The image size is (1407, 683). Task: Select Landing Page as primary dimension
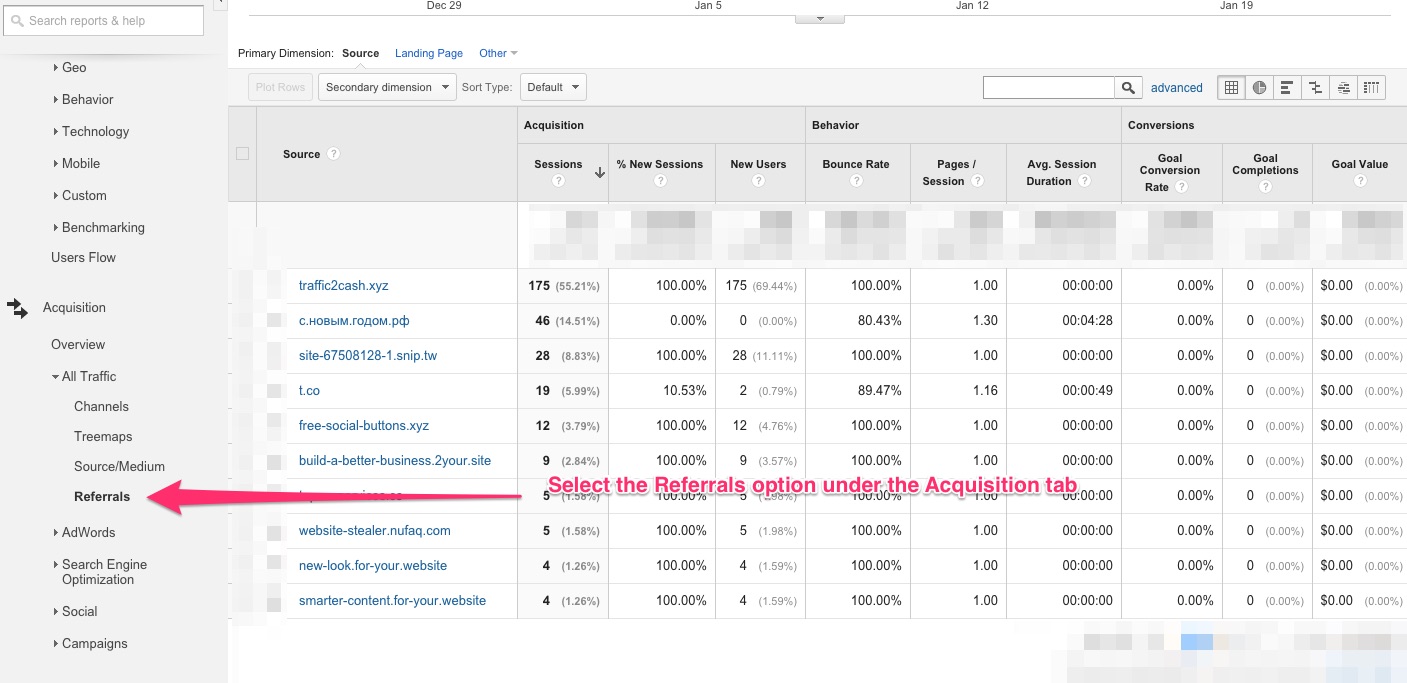[x=428, y=53]
